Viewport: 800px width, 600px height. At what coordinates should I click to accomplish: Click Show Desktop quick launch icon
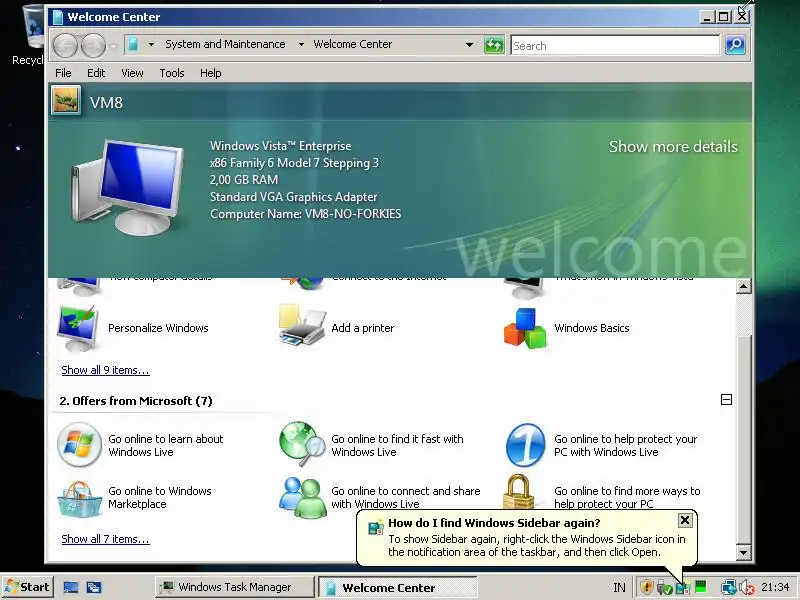(70, 587)
